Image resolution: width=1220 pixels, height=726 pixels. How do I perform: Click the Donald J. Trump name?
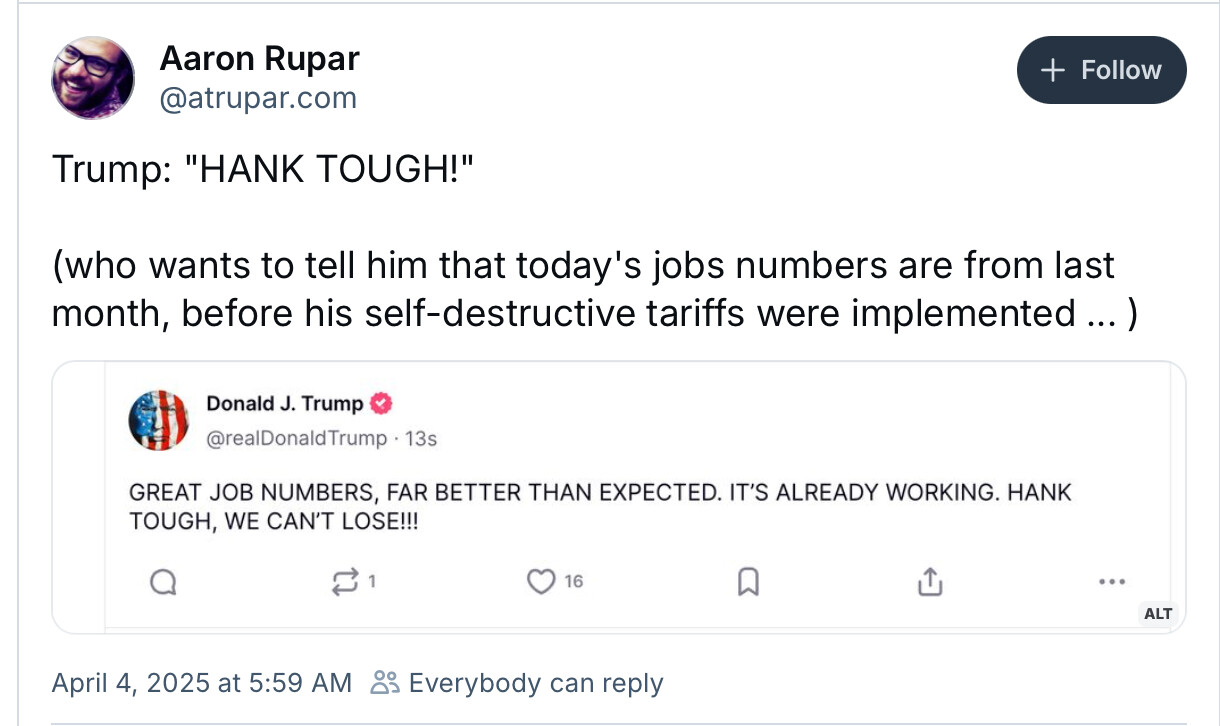[x=285, y=404]
